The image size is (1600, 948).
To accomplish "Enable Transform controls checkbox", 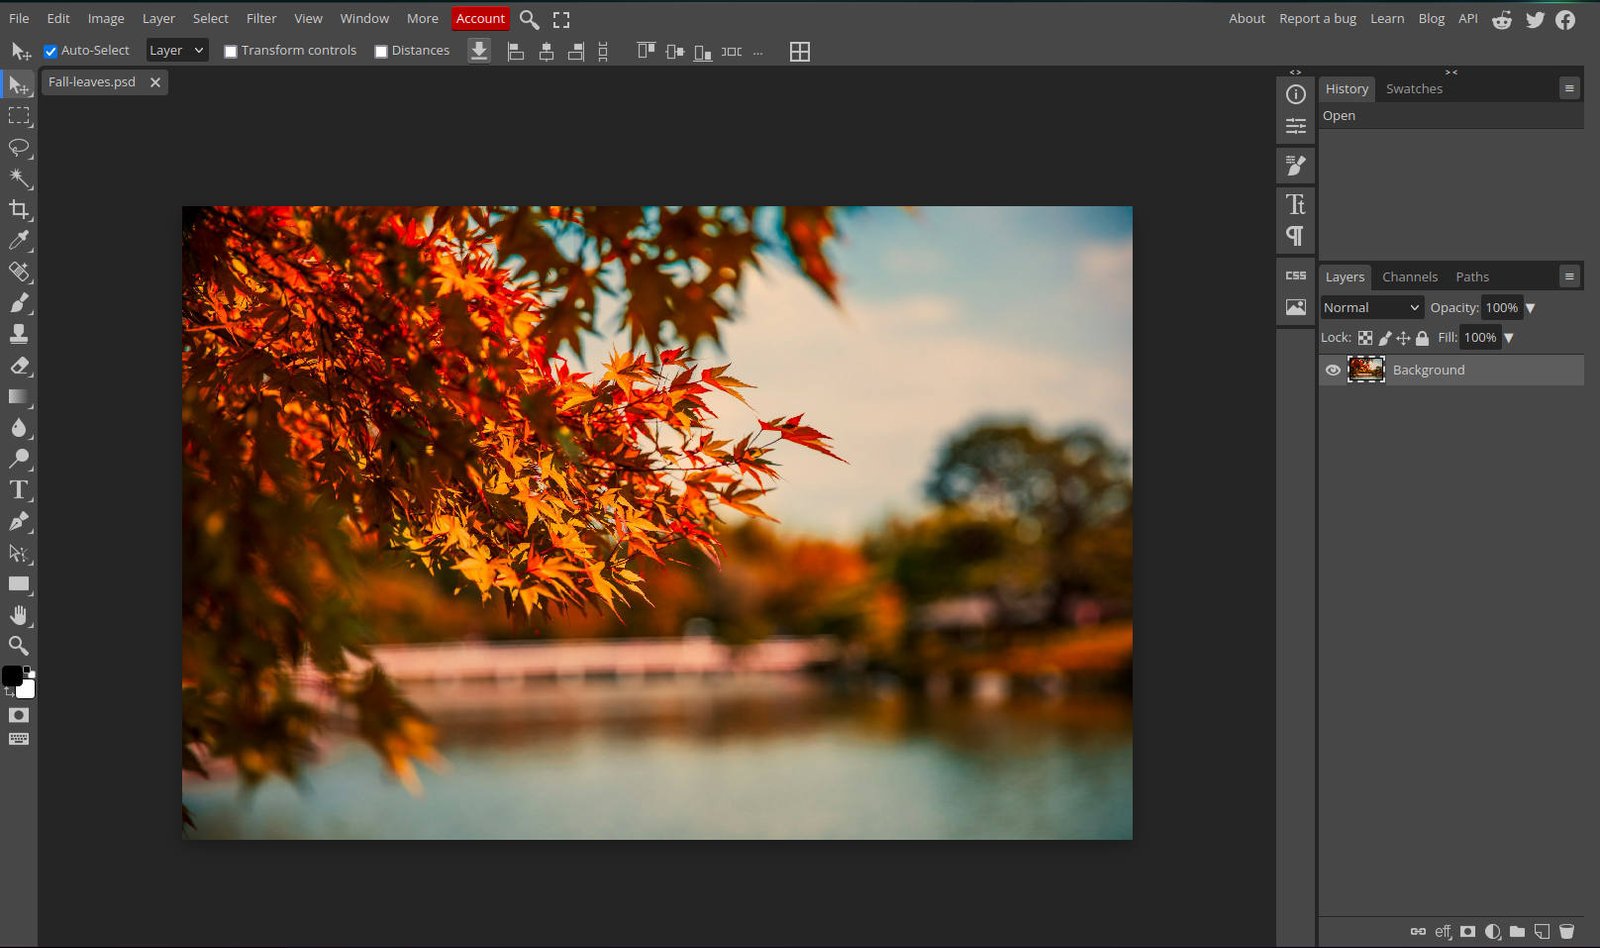I will (231, 51).
